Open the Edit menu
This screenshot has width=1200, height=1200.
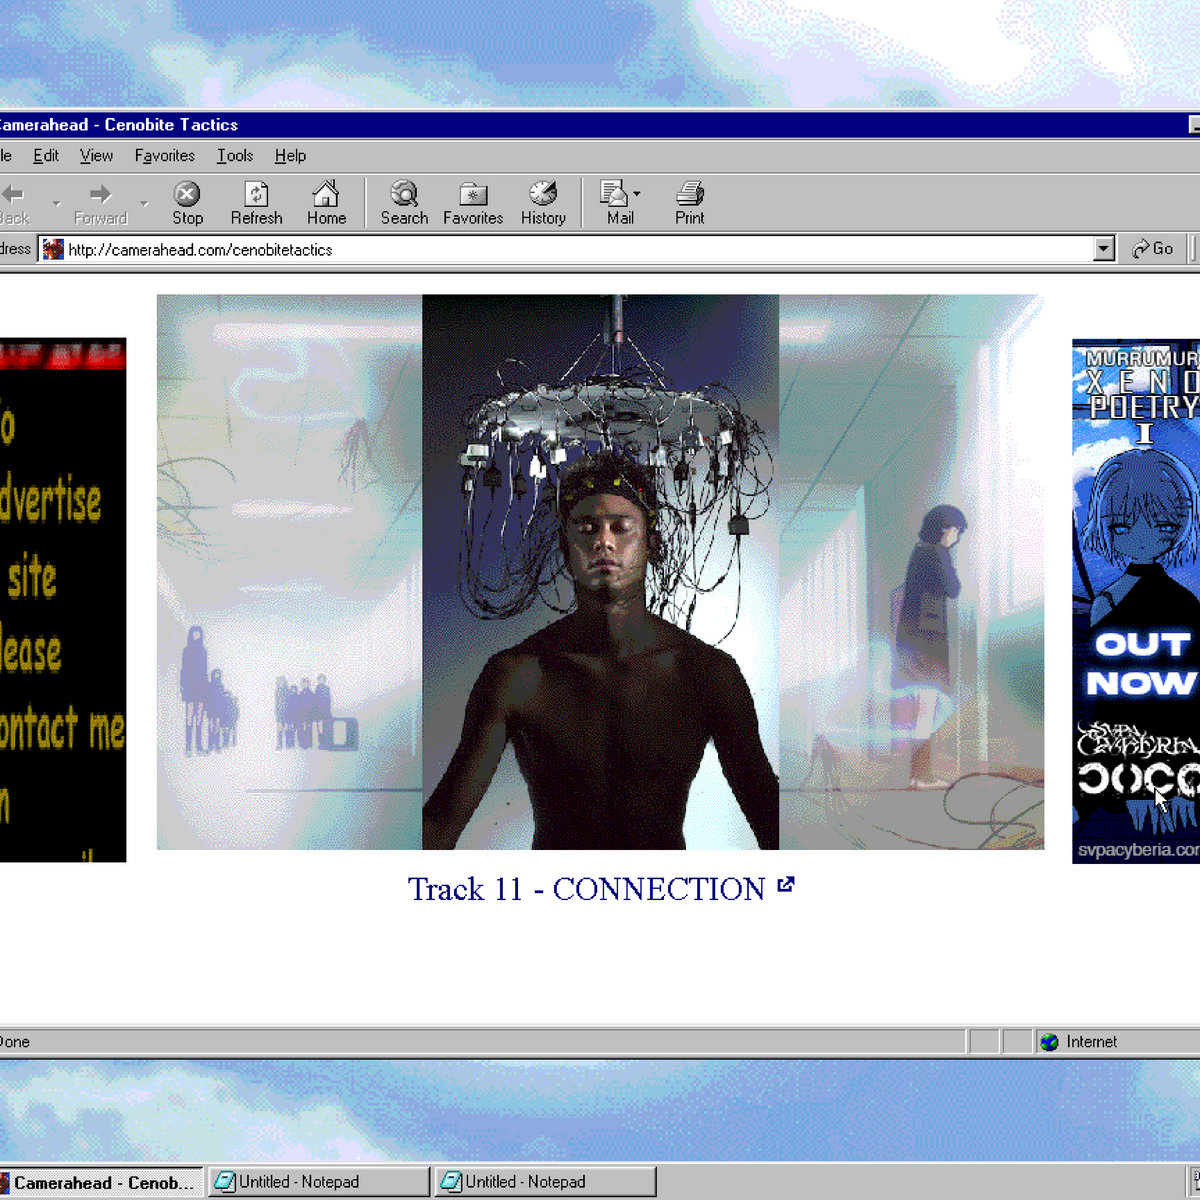coord(46,156)
